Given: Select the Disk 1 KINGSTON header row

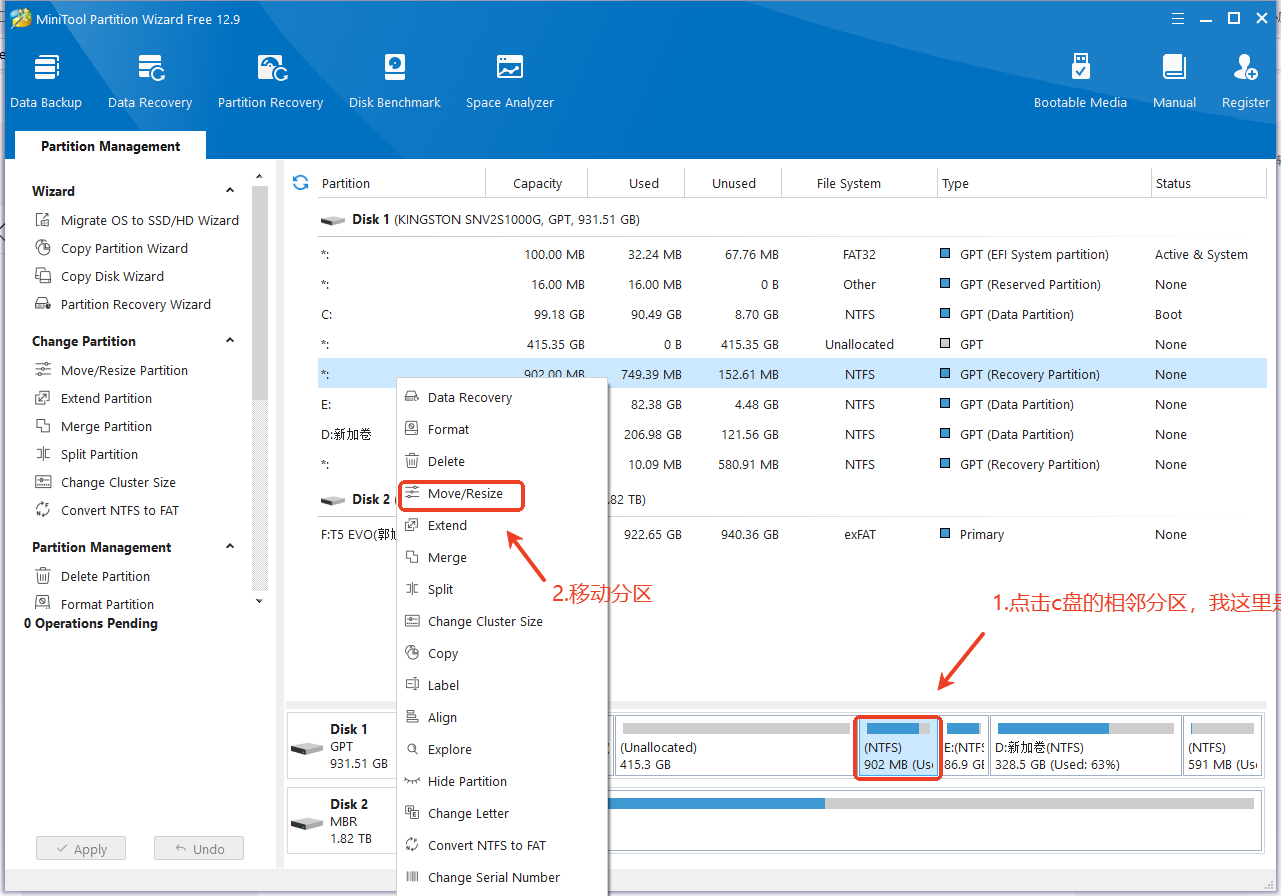Looking at the screenshot, I should [792, 219].
